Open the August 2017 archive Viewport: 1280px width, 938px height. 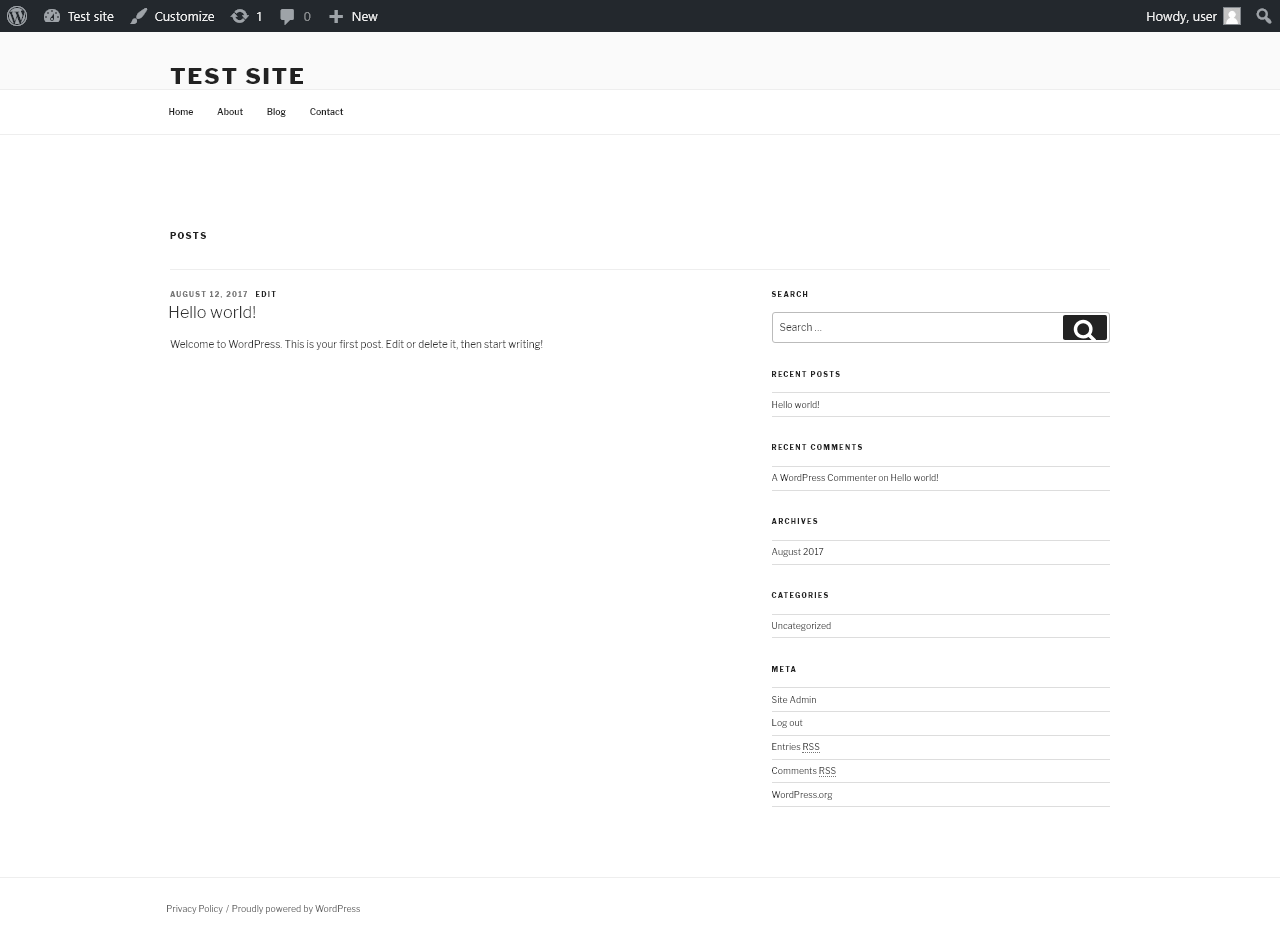797,552
